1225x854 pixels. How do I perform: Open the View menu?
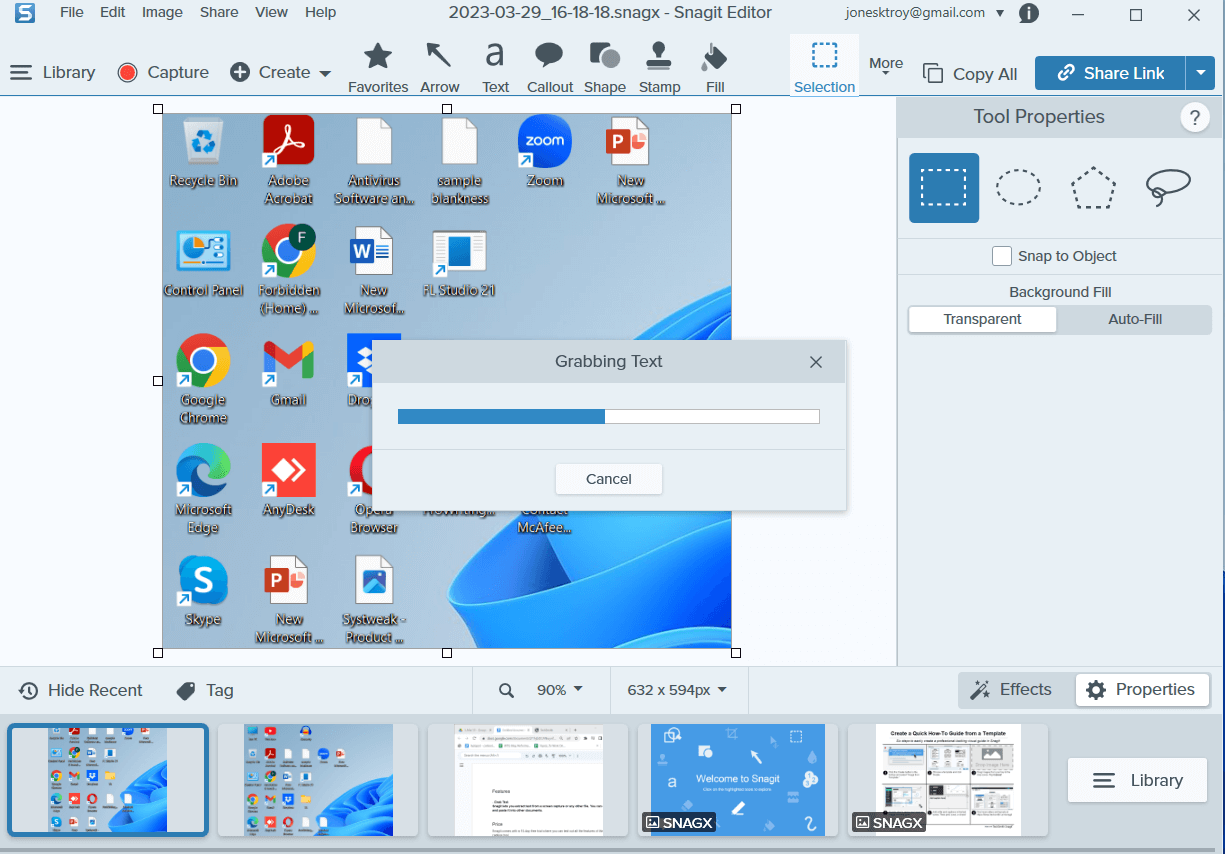pyautogui.click(x=271, y=13)
